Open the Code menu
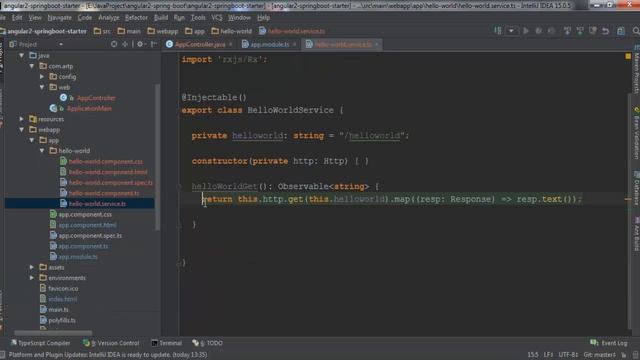Screen dimensions: 640x360 pyautogui.click(x=84, y=18)
